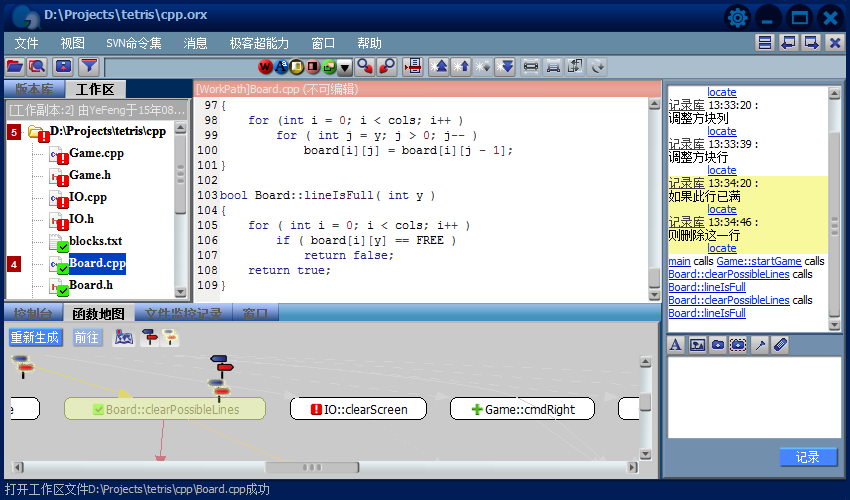
Task: Select blocks.txt in the file tree
Action: point(95,241)
